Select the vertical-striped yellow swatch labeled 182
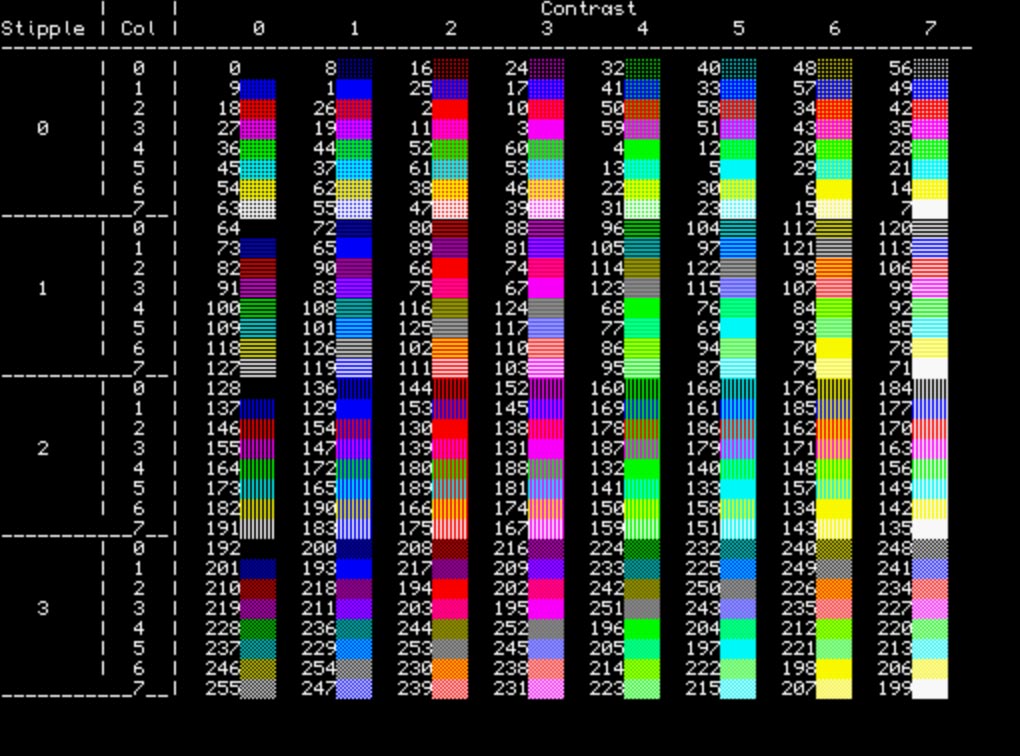 258,509
